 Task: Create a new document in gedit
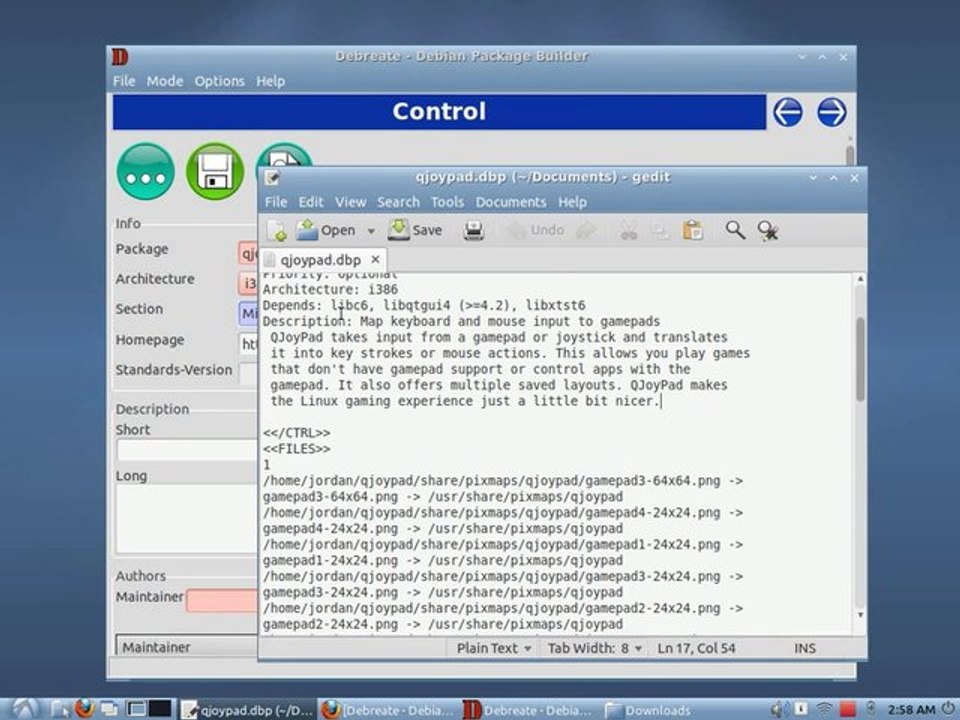(x=276, y=231)
